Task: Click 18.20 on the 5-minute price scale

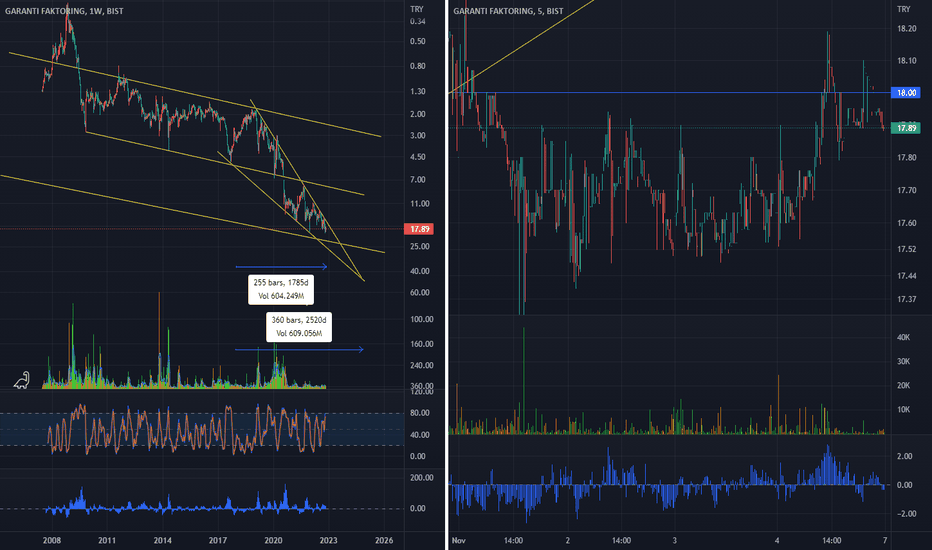Action: pos(906,29)
